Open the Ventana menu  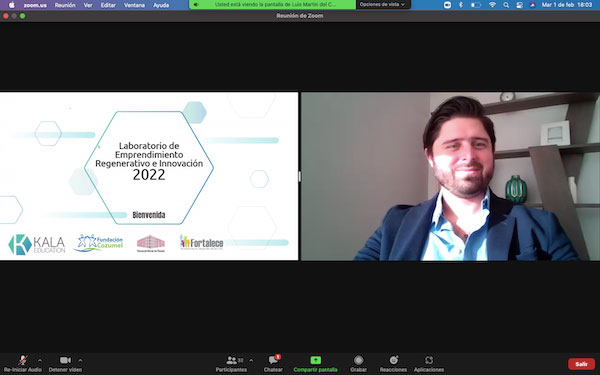134,5
